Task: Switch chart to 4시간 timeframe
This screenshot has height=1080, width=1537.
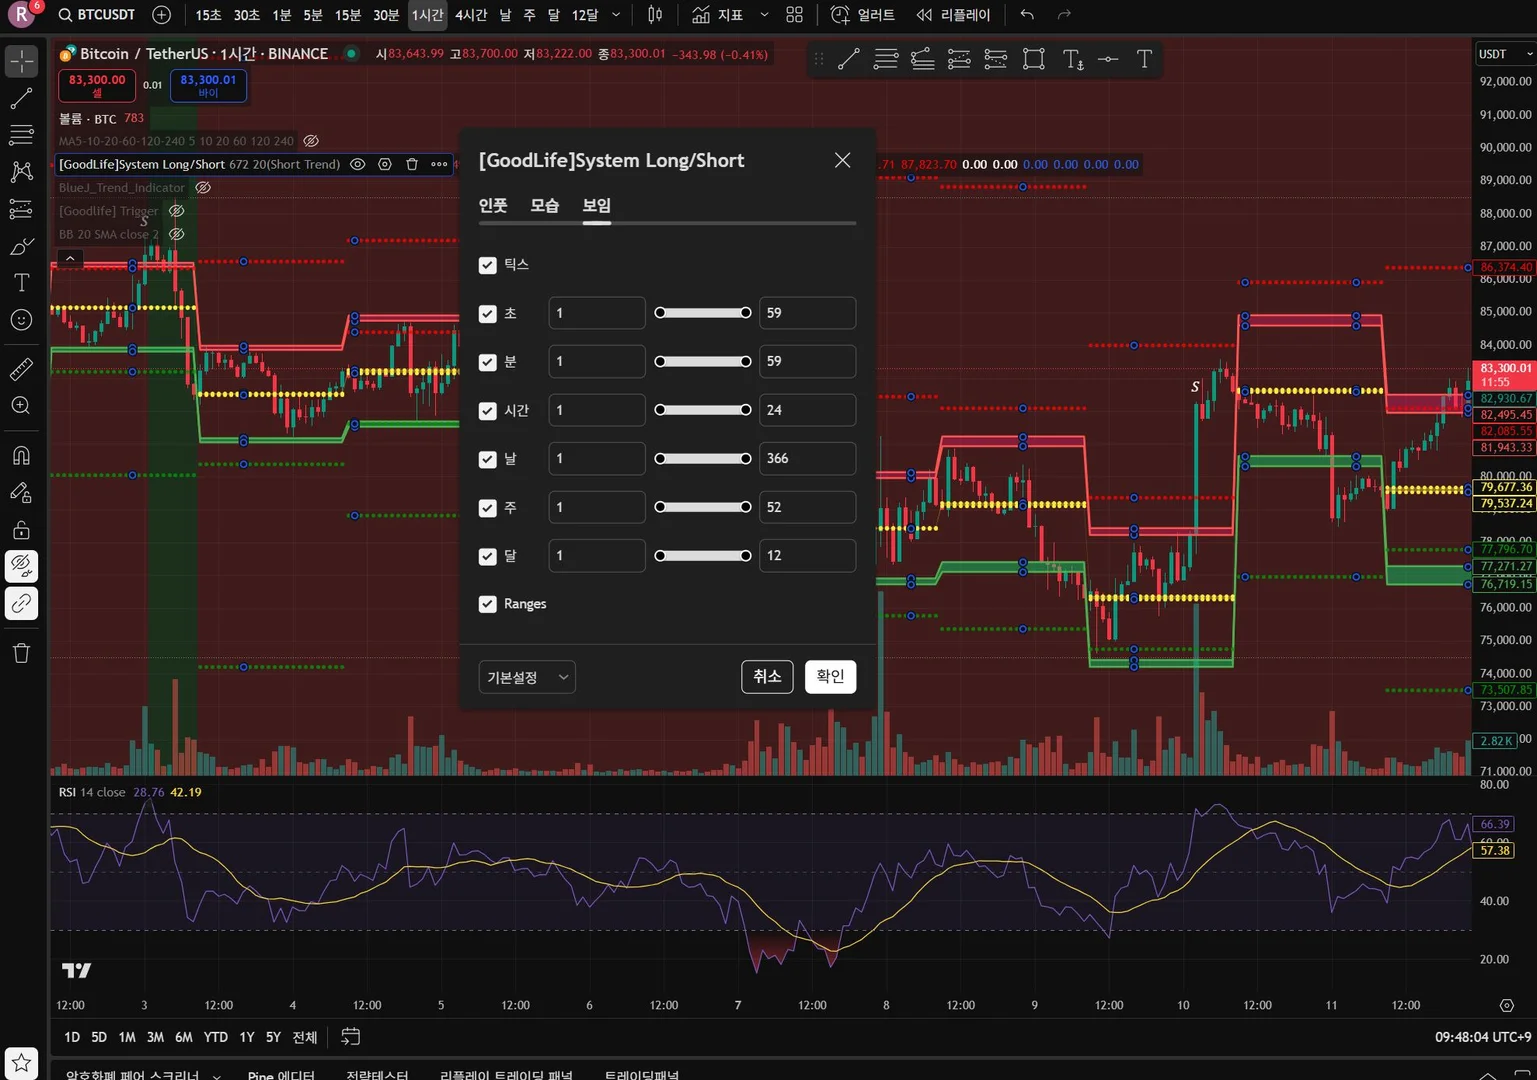Action: coord(471,15)
